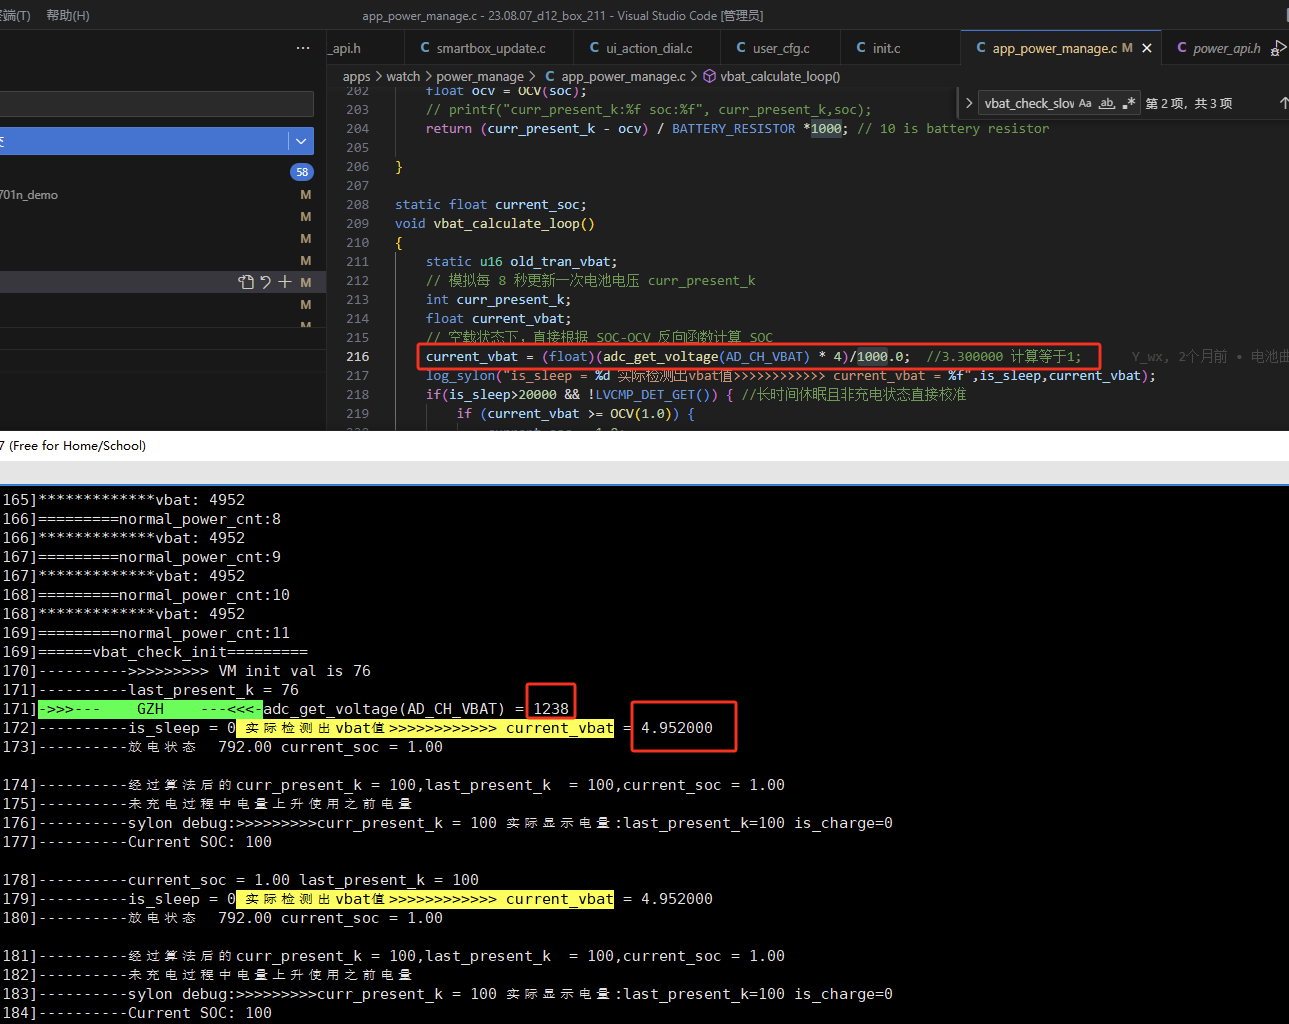Viewport: 1289px width, 1024px height.
Task: Click log_sylon call on line 217
Action: coord(460,376)
